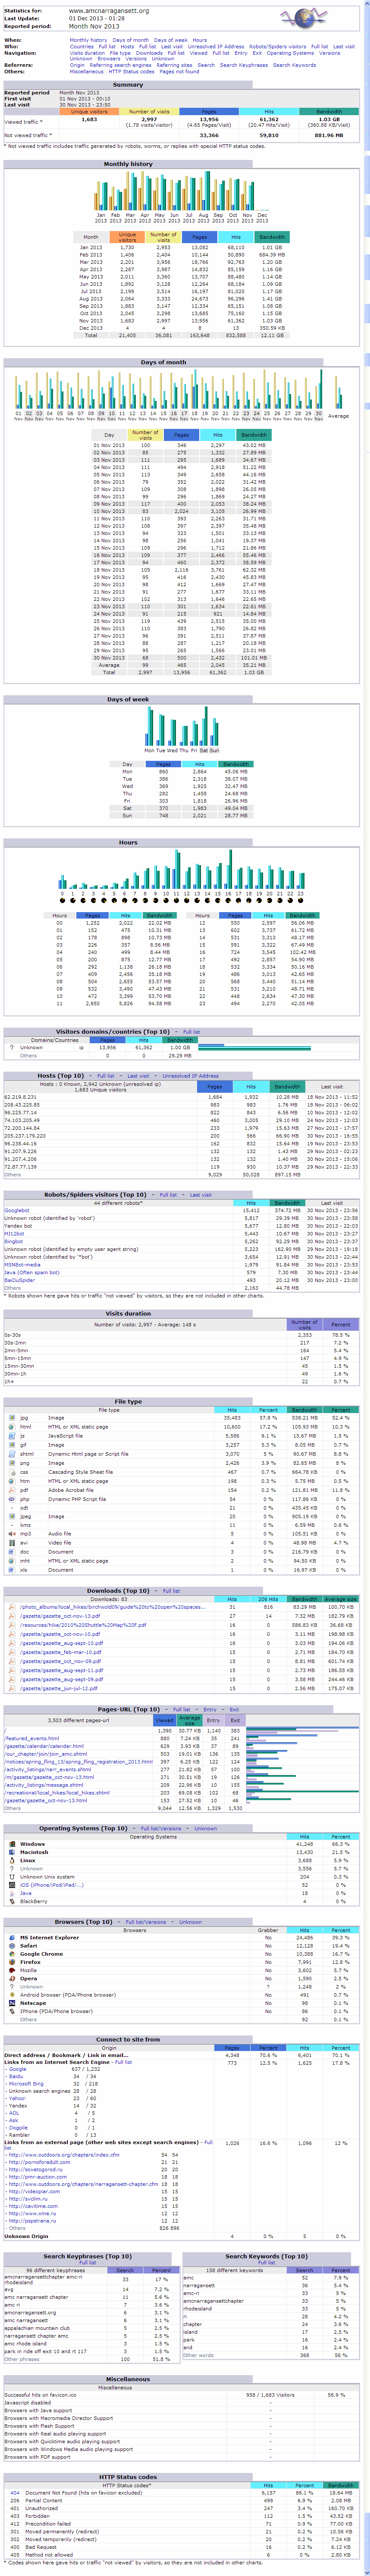Screen dimensions: 370x2576
Task: Click the Windows operating system icon
Action: [x=11, y=1843]
